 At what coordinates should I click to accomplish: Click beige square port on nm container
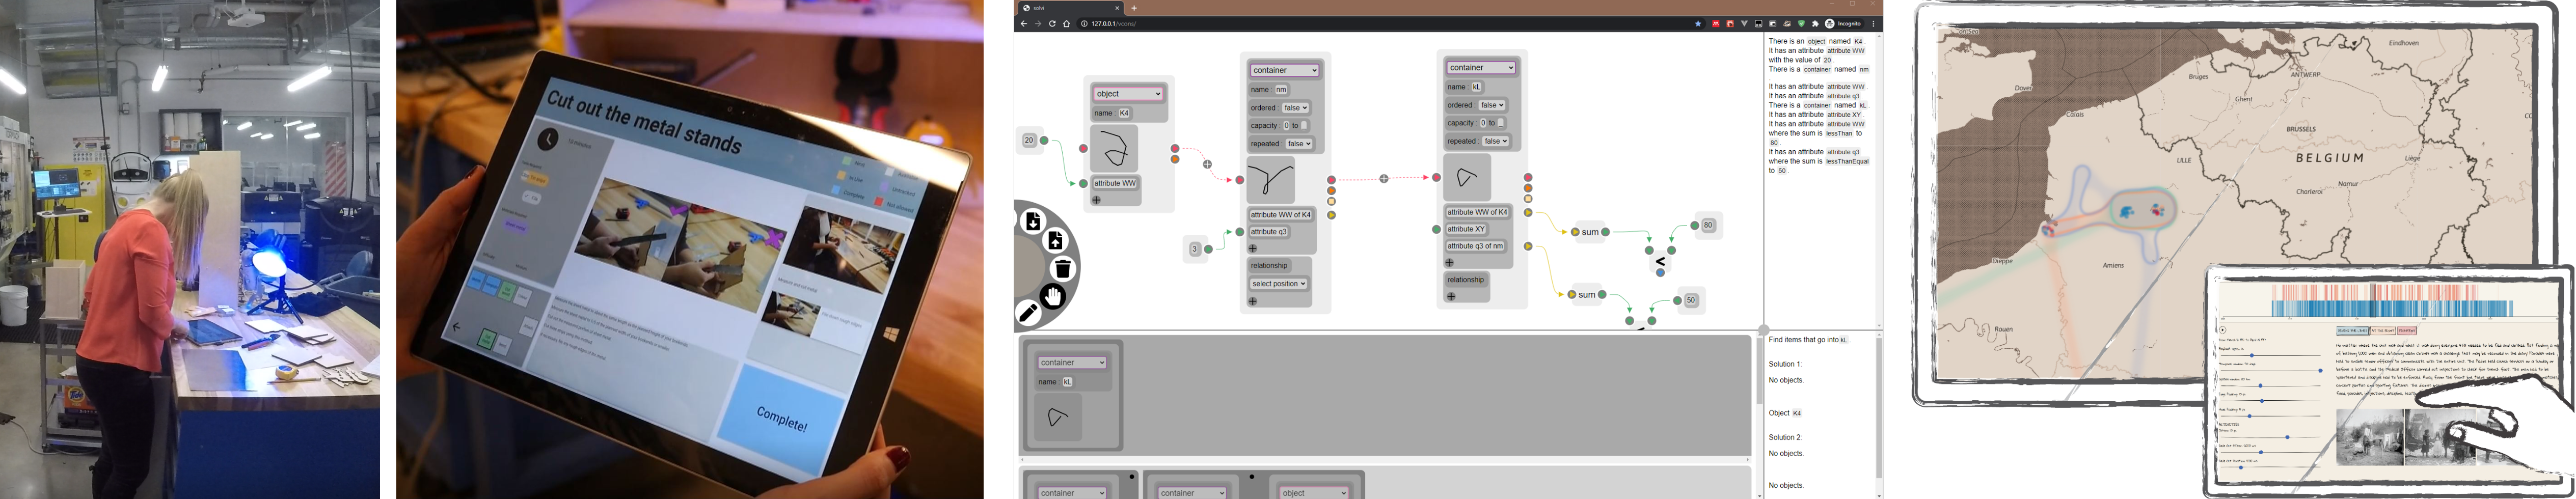pos(1332,202)
